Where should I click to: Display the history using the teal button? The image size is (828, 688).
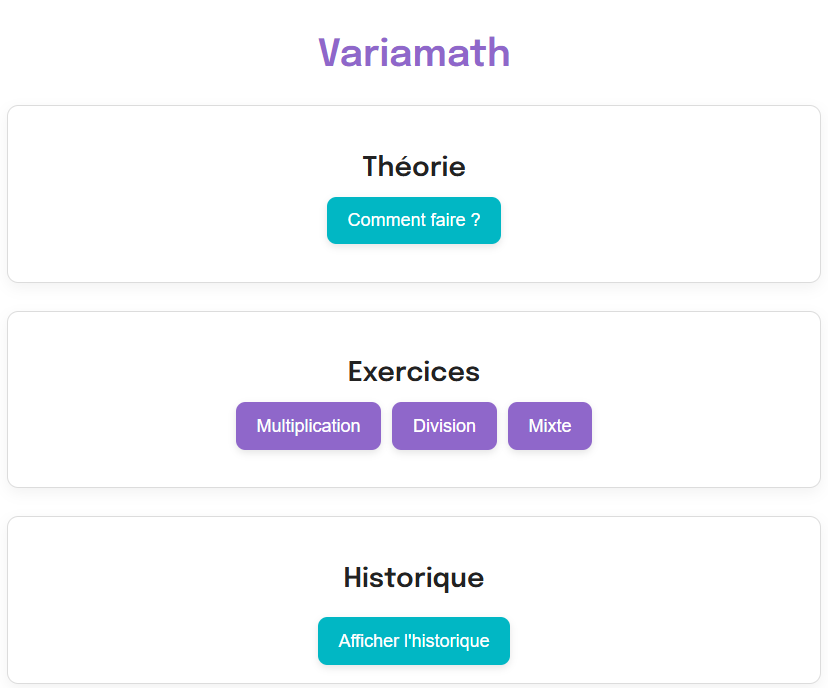[413, 641]
